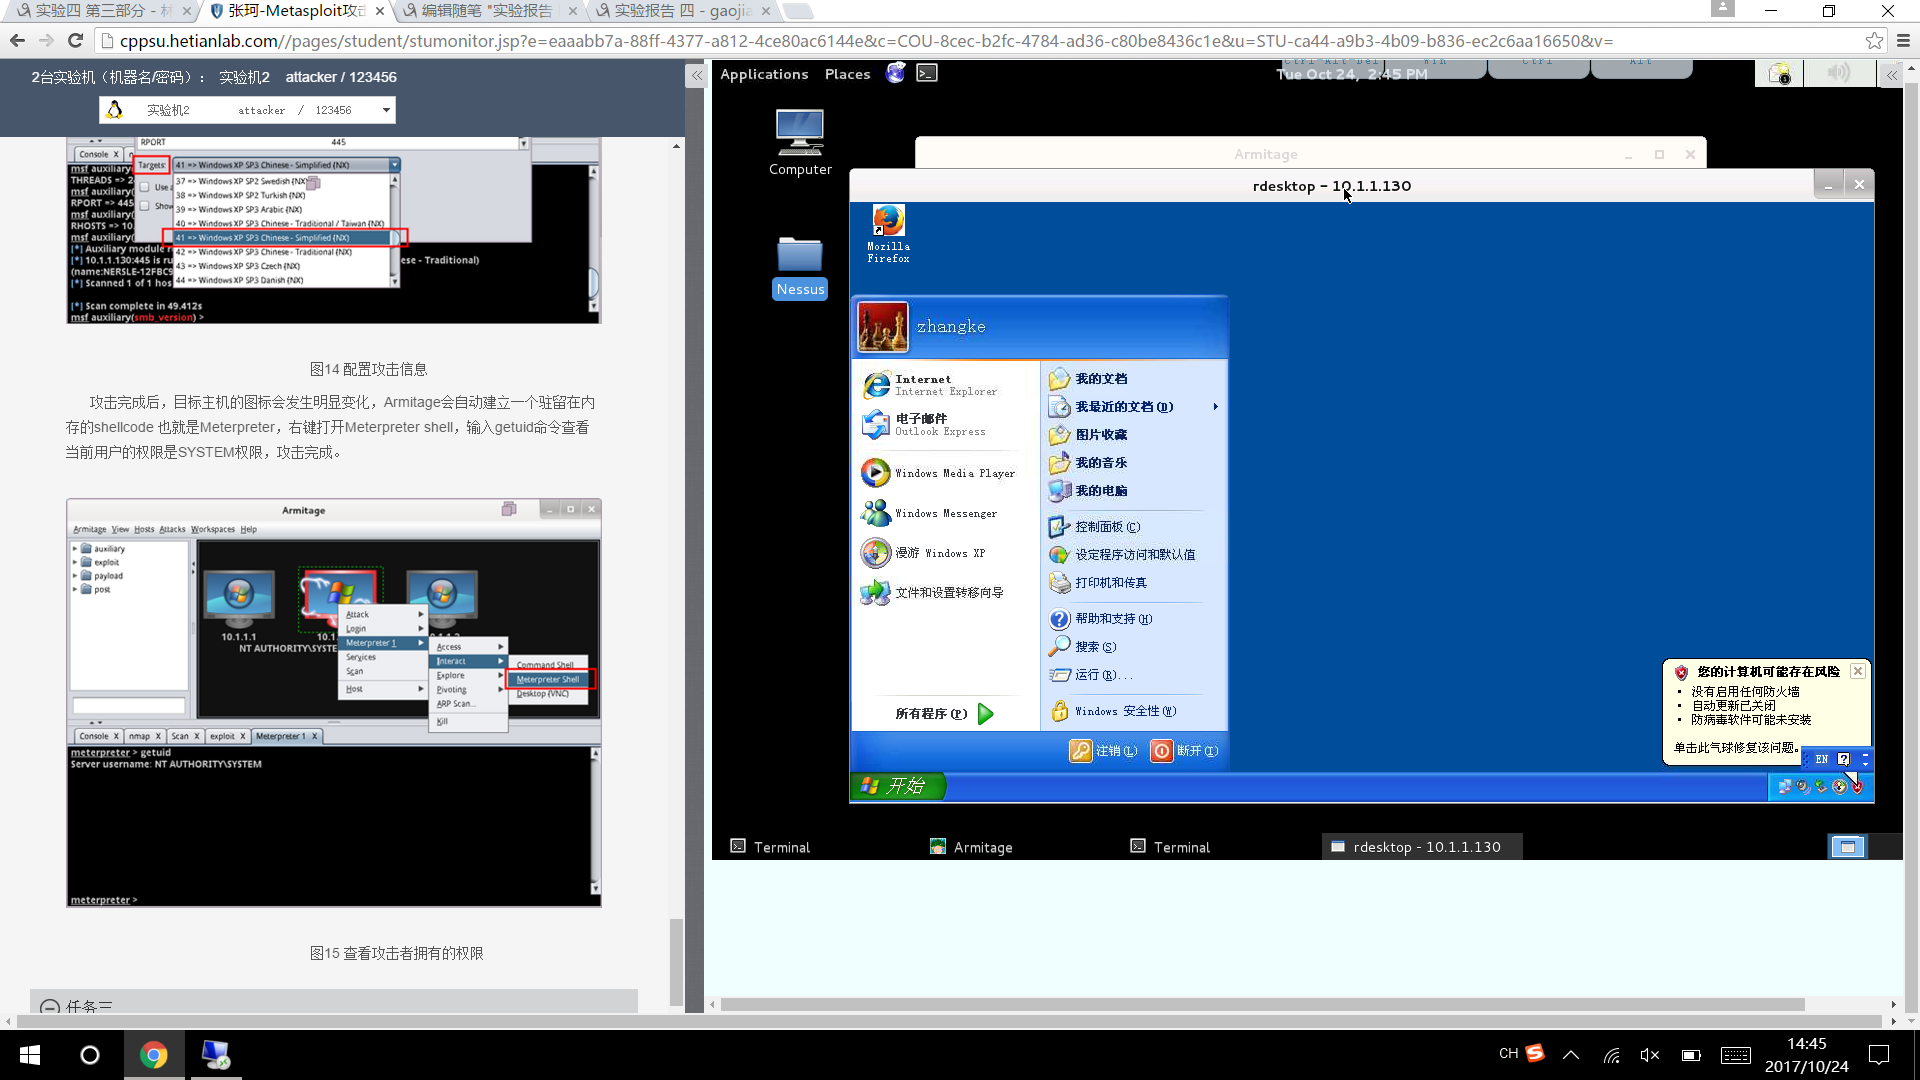The height and width of the screenshot is (1080, 1920).
Task: Click browser launcher icon beside Places
Action: [895, 73]
